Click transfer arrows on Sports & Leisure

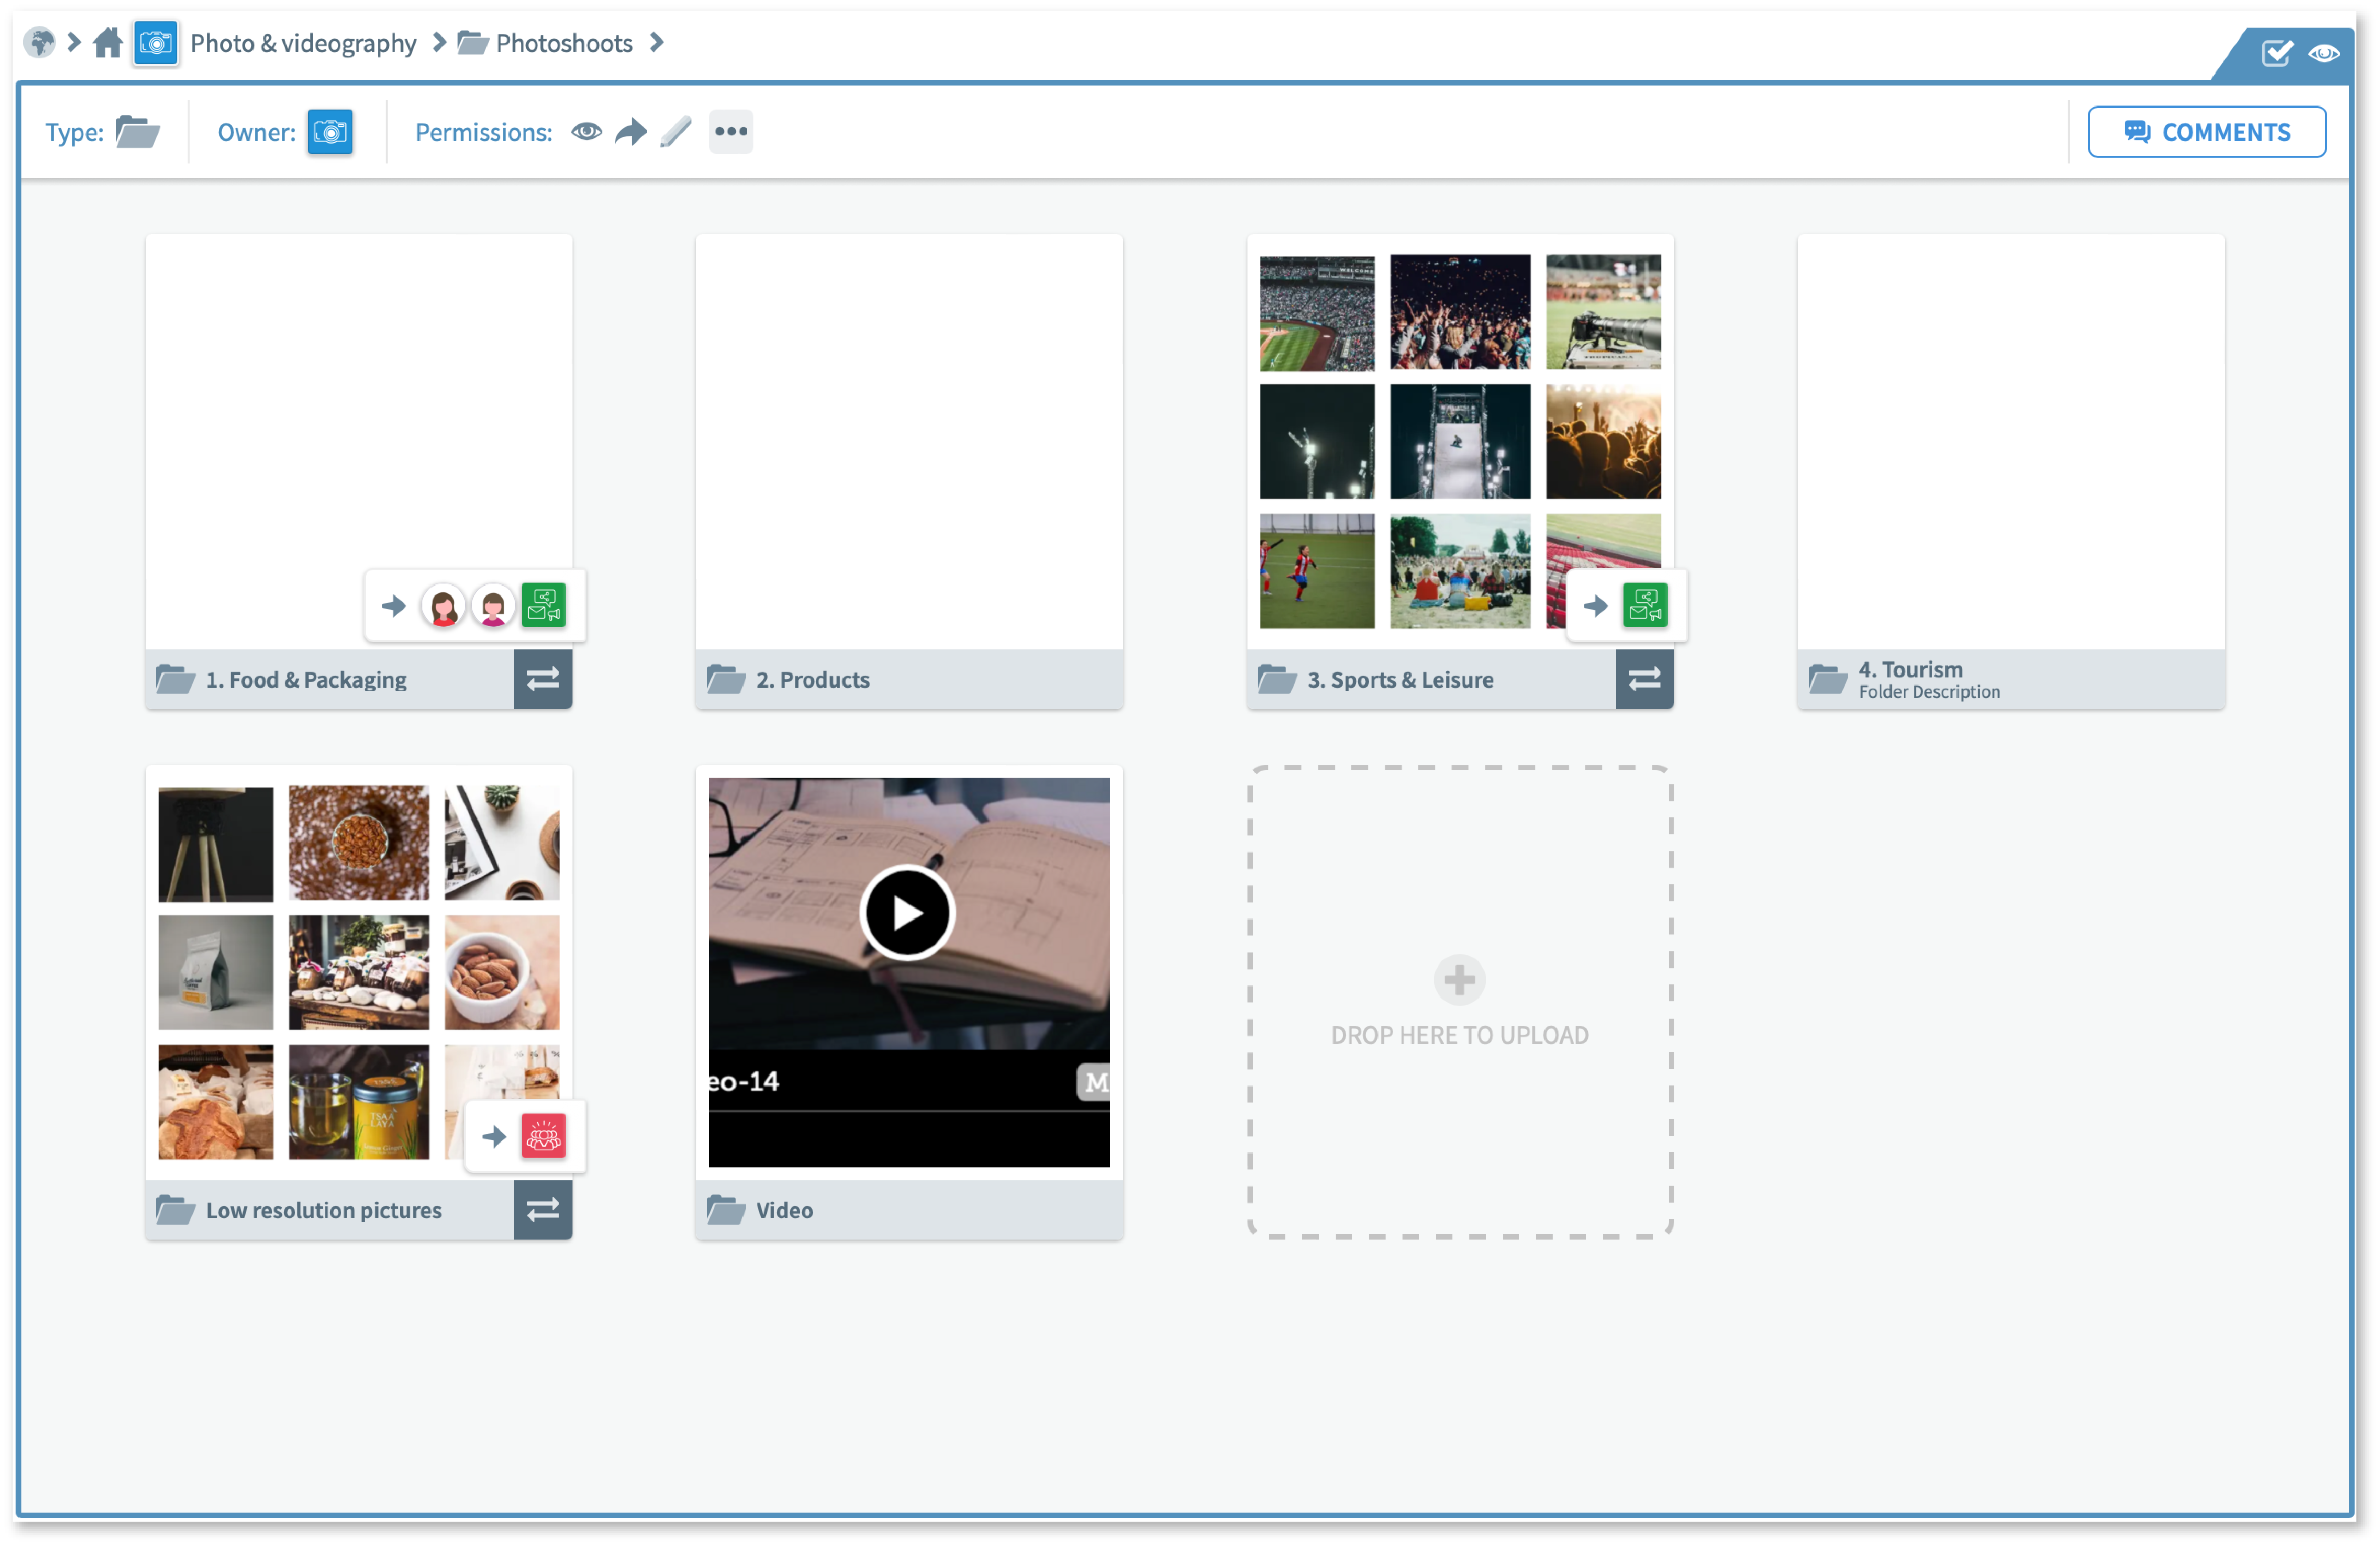click(1644, 680)
